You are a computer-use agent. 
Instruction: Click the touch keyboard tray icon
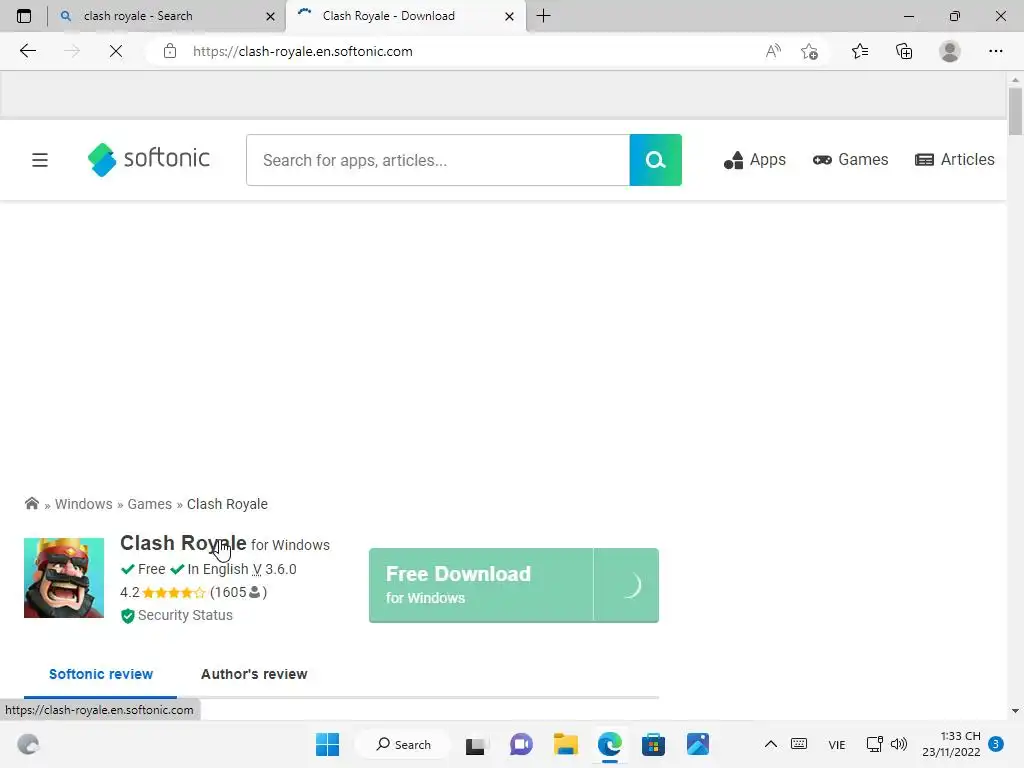pyautogui.click(x=799, y=744)
